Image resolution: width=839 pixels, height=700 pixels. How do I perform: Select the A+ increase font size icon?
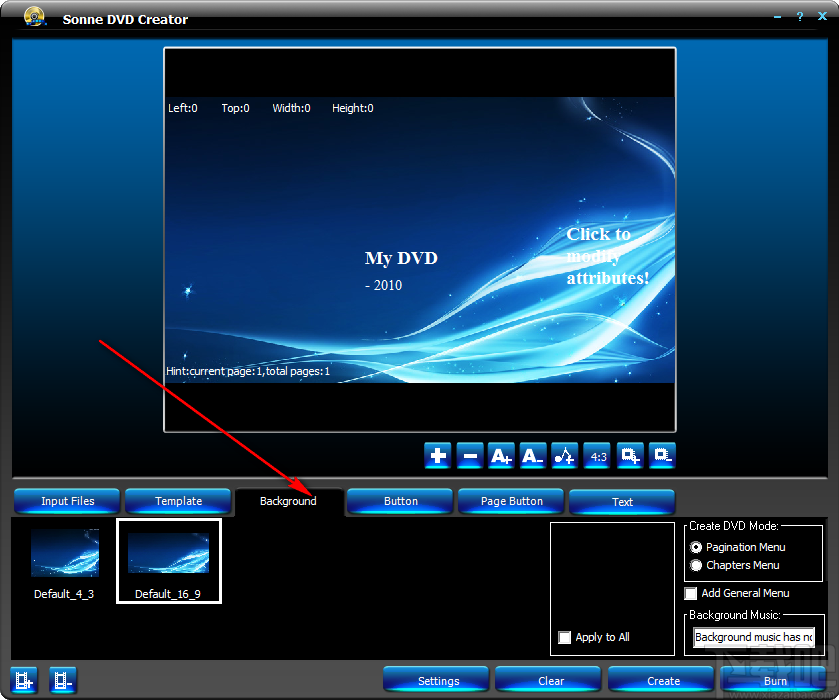click(501, 455)
